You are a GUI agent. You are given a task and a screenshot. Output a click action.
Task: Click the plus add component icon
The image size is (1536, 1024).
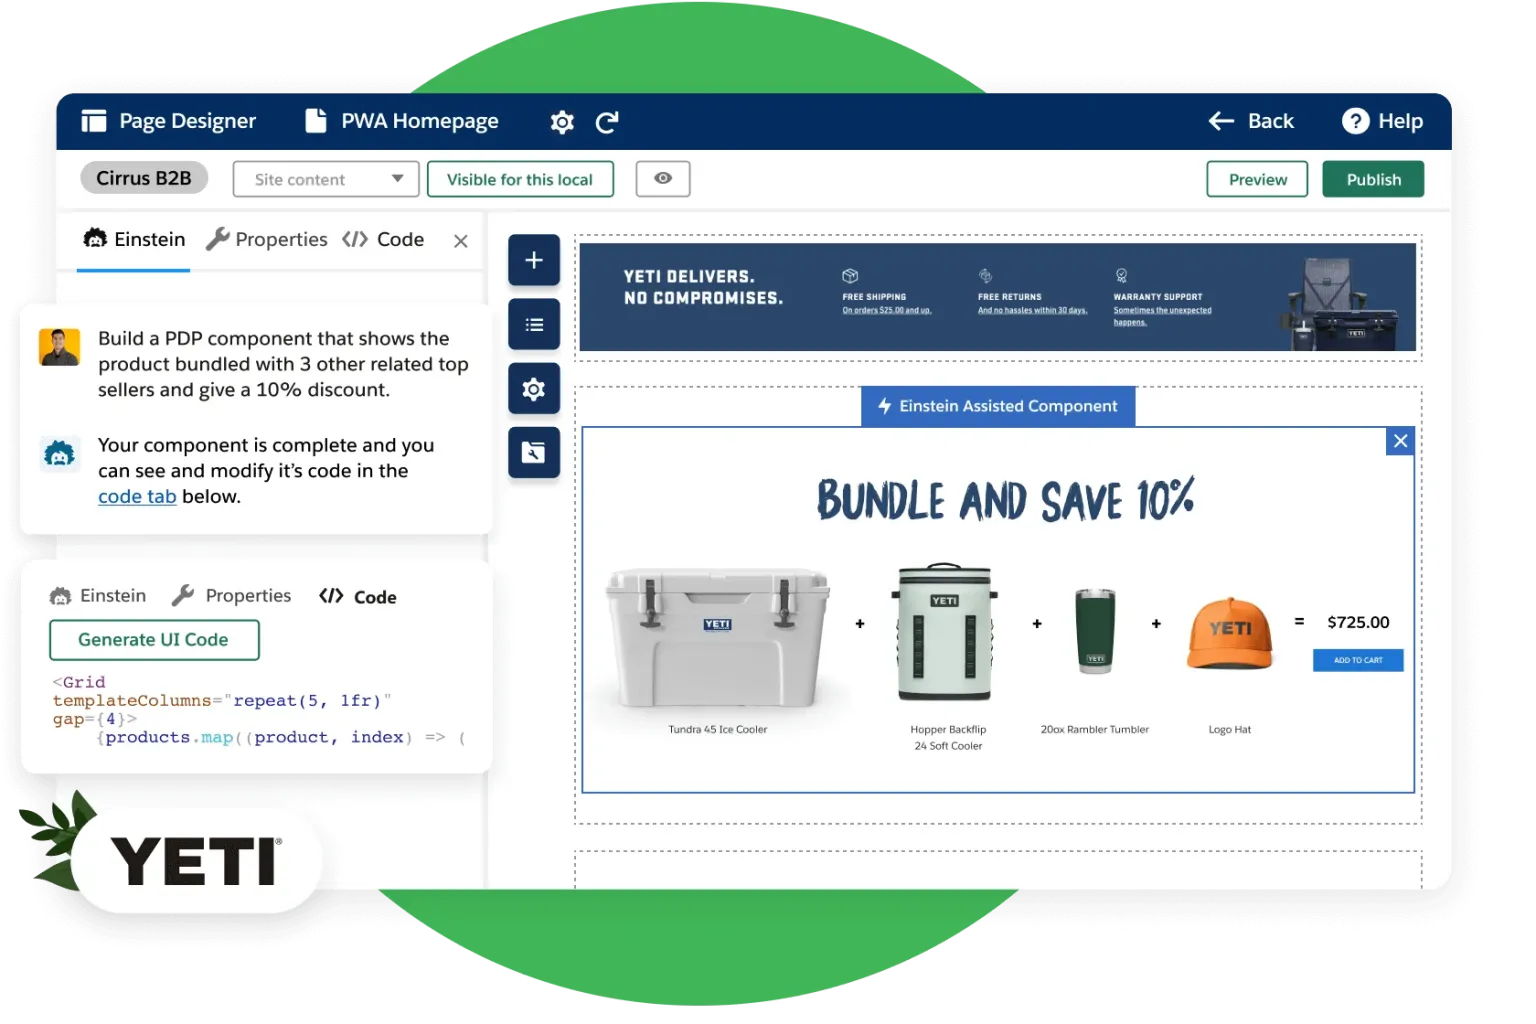point(534,260)
